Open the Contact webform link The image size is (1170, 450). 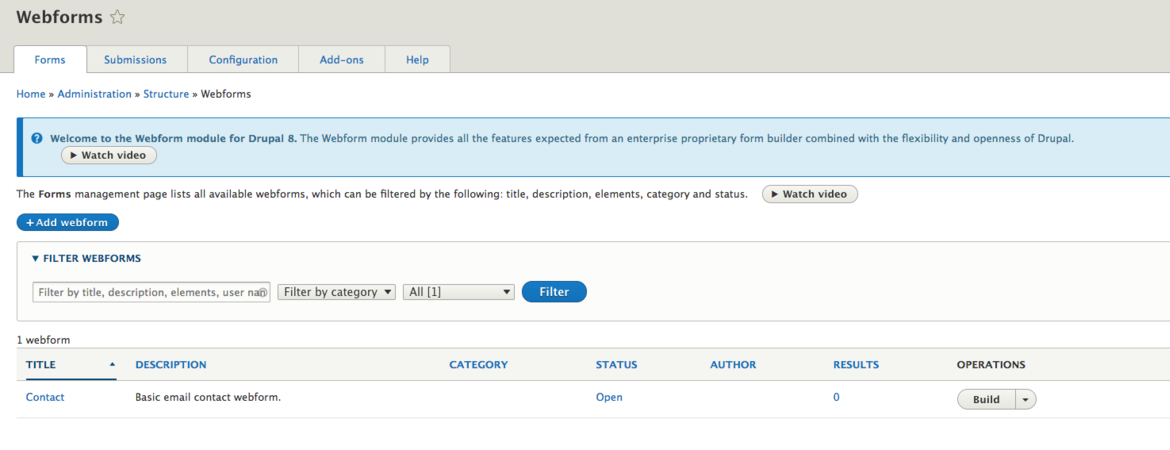pos(45,397)
